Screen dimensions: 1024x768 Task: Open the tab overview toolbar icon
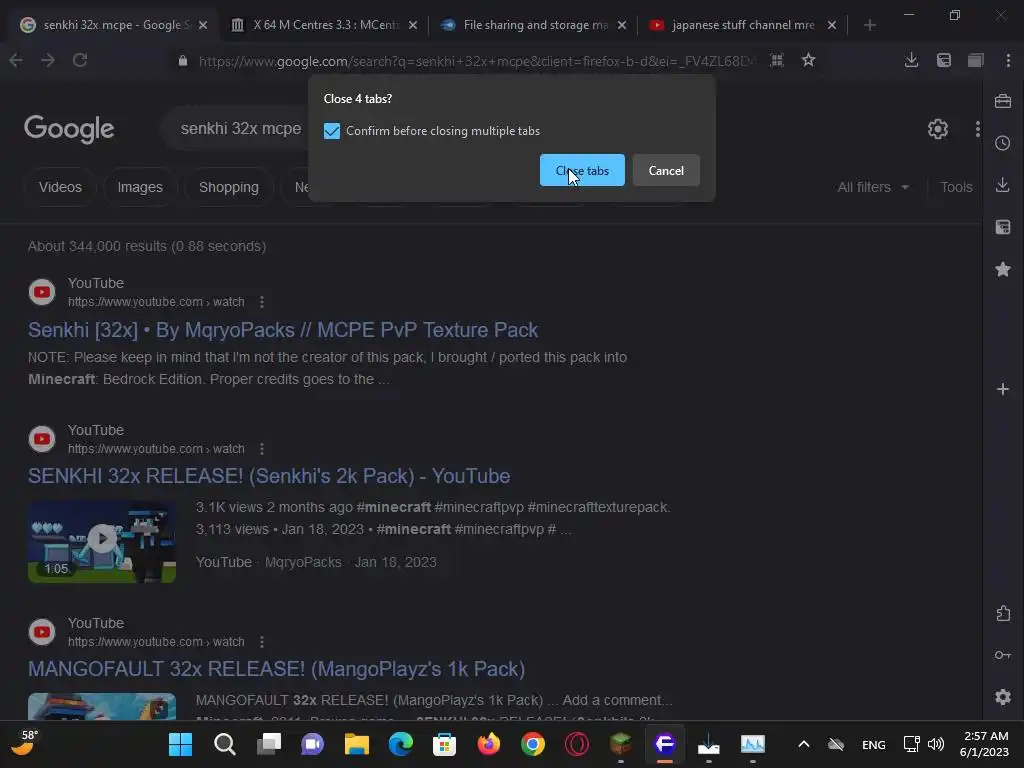(976, 60)
